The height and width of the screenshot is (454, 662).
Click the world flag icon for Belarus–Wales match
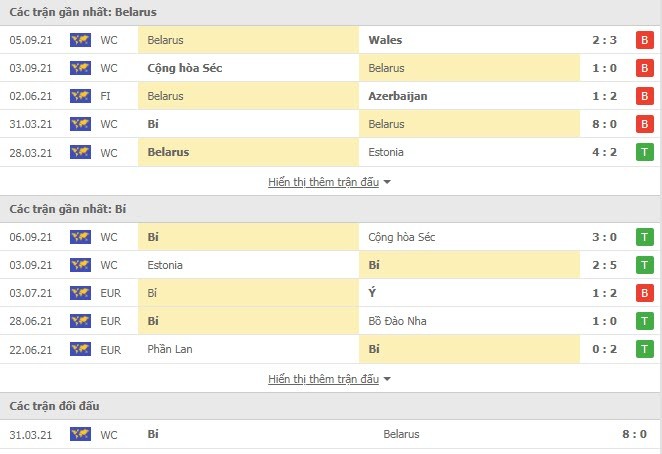pos(80,40)
